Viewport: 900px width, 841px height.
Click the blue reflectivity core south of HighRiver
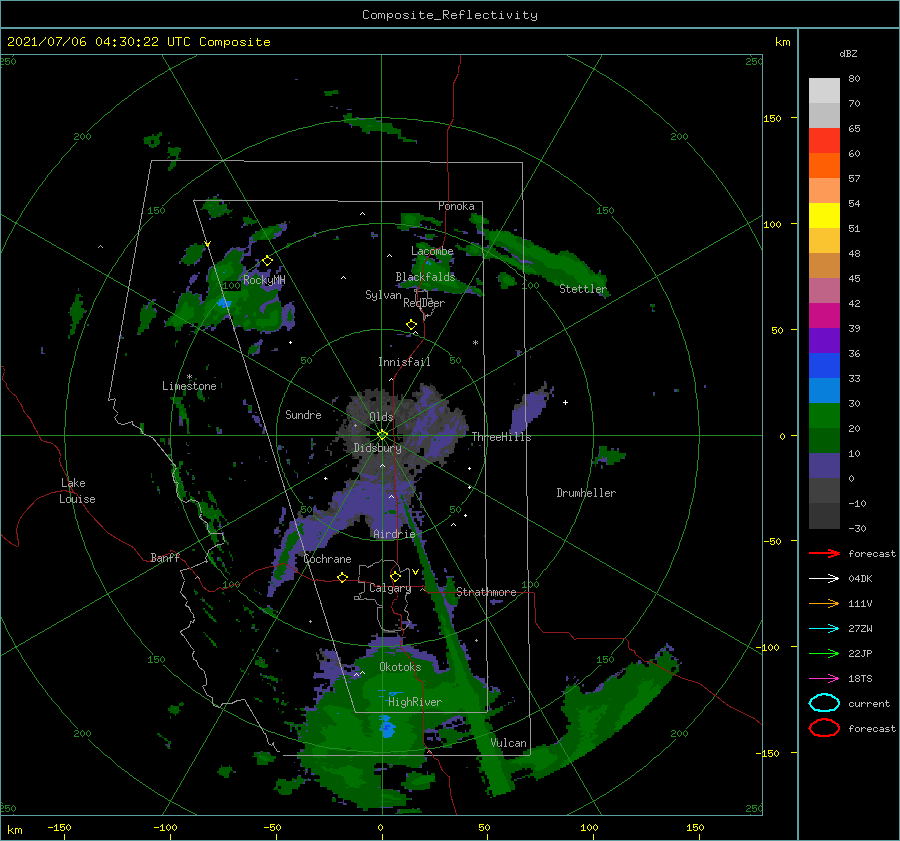click(387, 727)
